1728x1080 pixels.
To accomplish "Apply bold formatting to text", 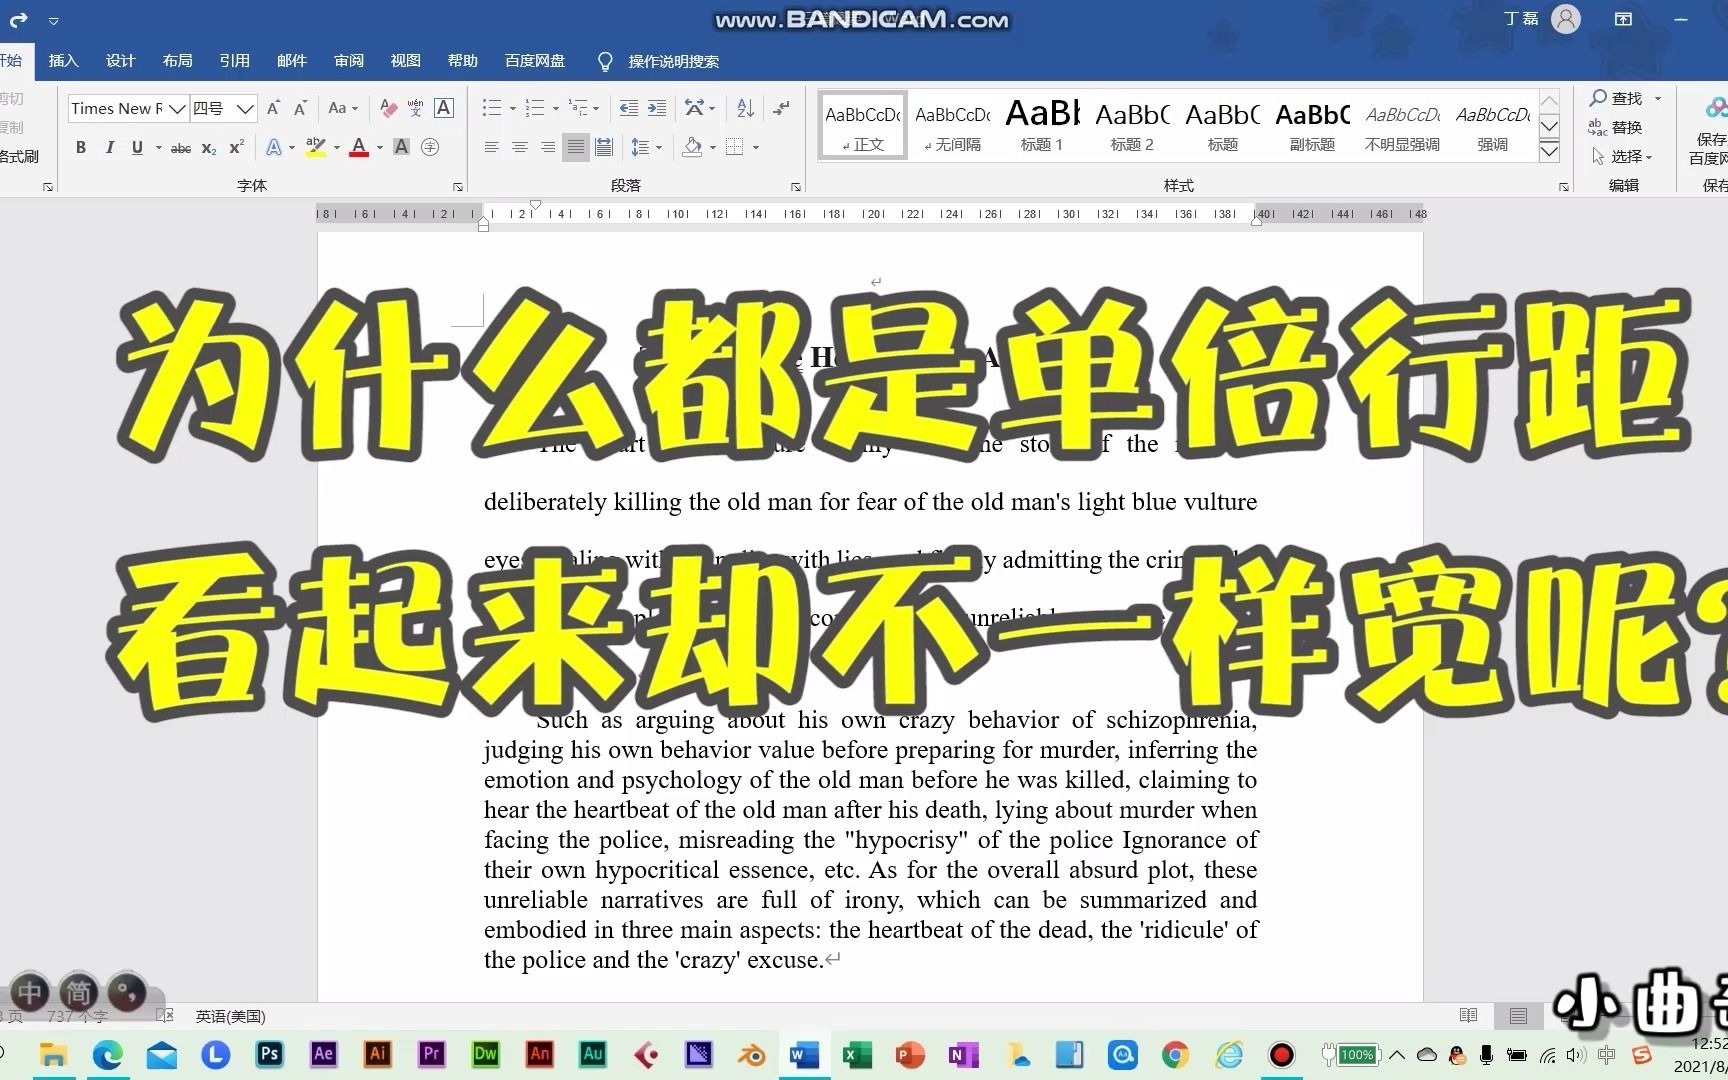I will (80, 147).
